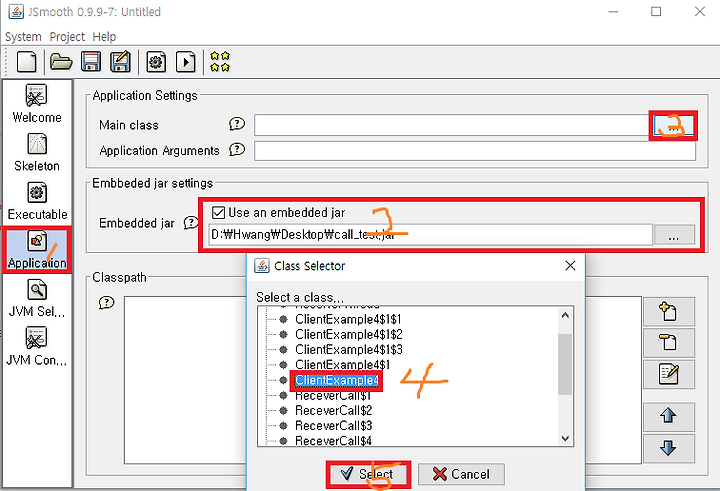Click the four stars toolbar icon
Screen dimensions: 720x491
pyautogui.click(x=220, y=62)
